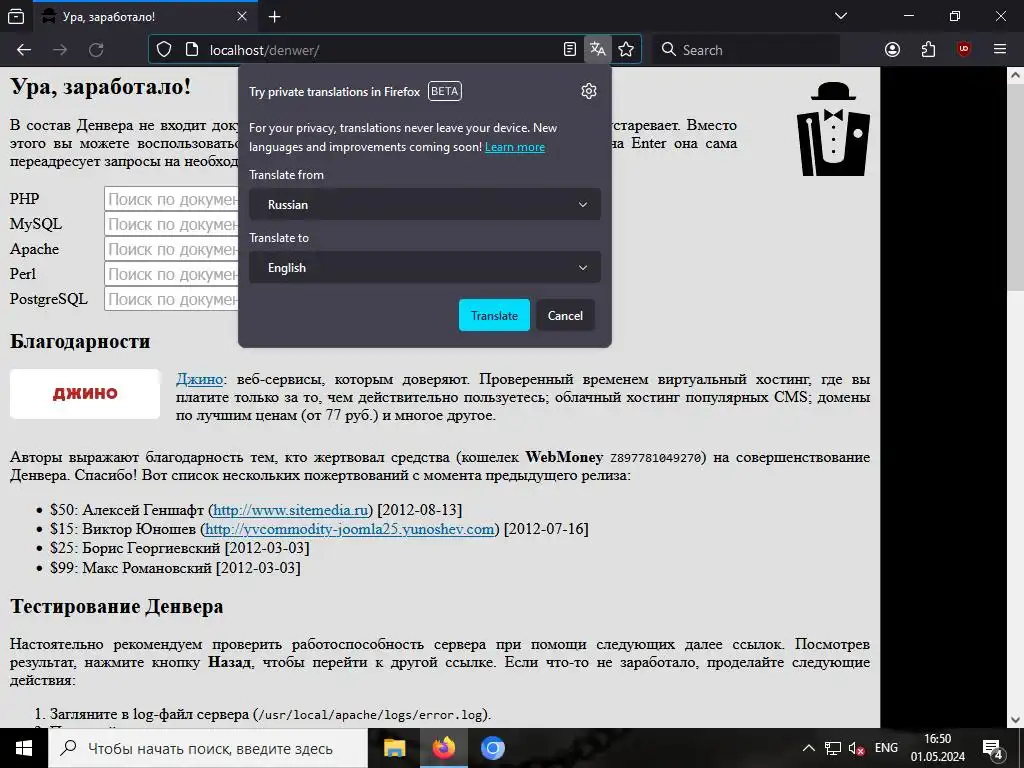Go back to previous page
Viewport: 1024px width, 768px height.
click(24, 50)
